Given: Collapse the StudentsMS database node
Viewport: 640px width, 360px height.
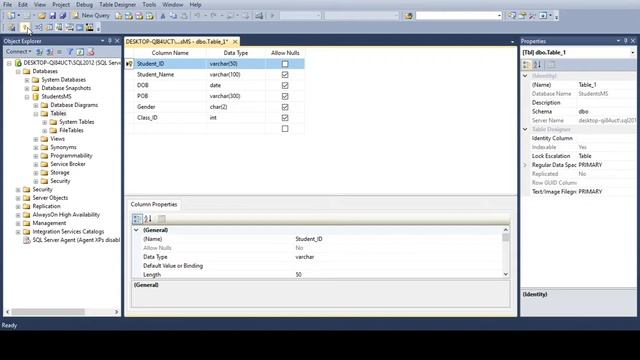Looking at the screenshot, I should (x=27, y=97).
